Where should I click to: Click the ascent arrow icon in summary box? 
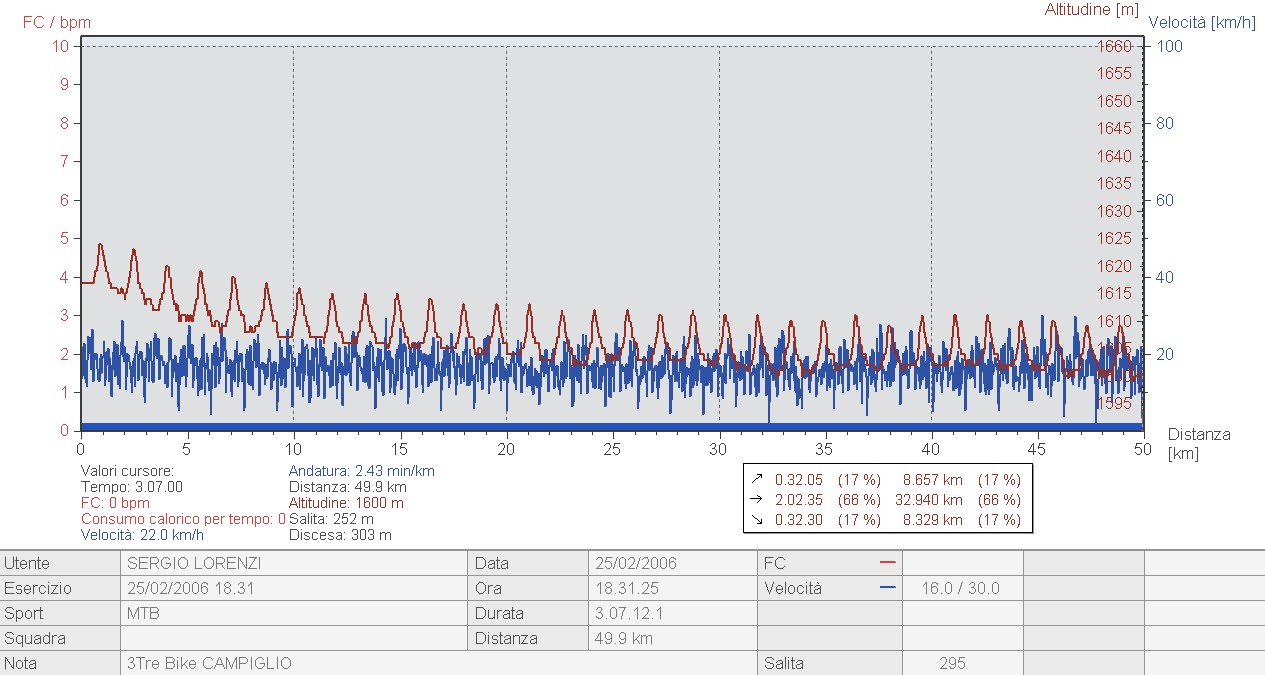point(756,480)
